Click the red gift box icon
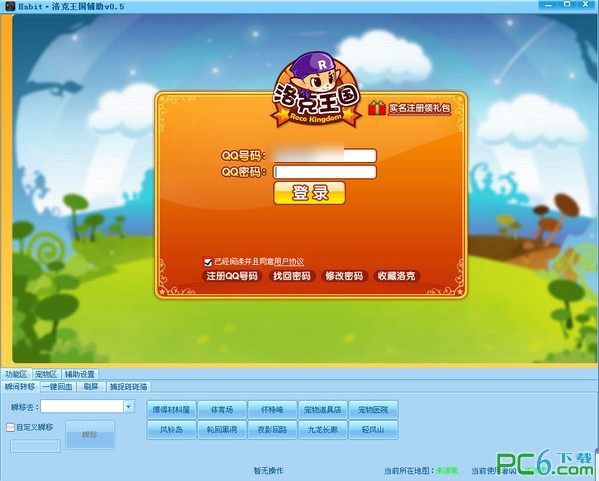Image resolution: width=599 pixels, height=481 pixels. (377, 108)
